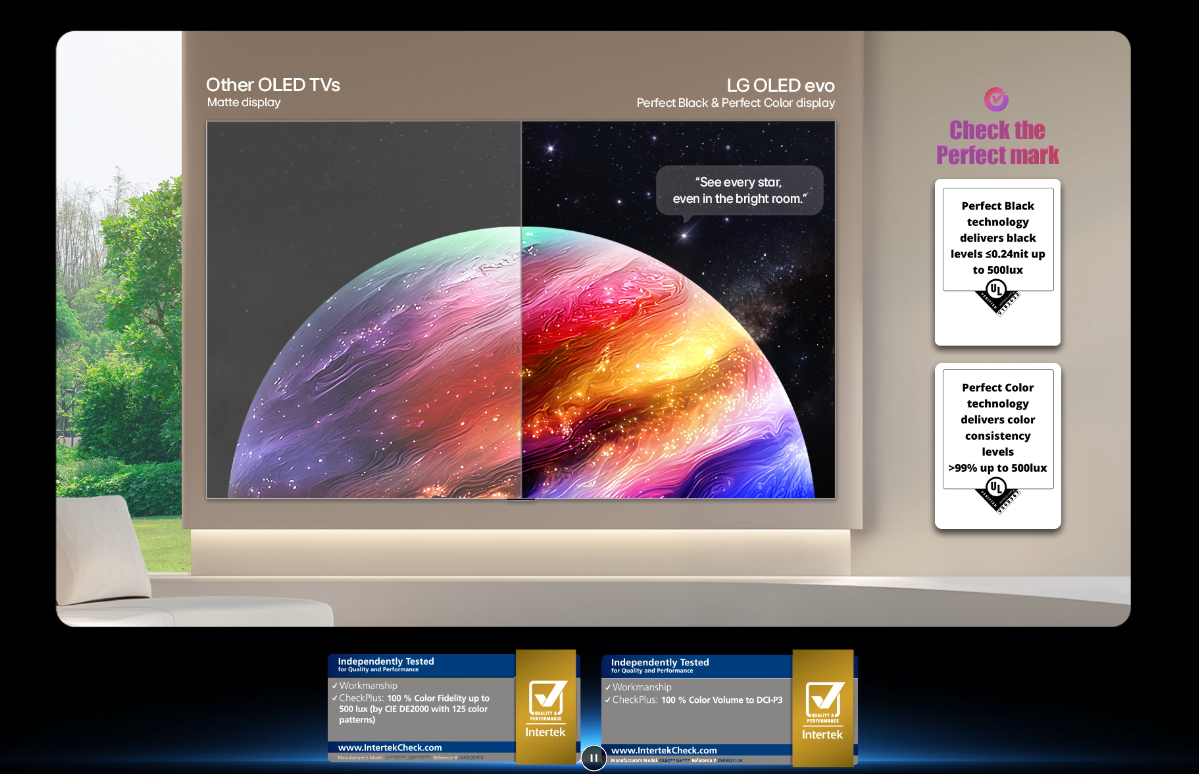Click the Perfect Black technology certification text
Viewport: 1199px width, 775px height.
998,238
